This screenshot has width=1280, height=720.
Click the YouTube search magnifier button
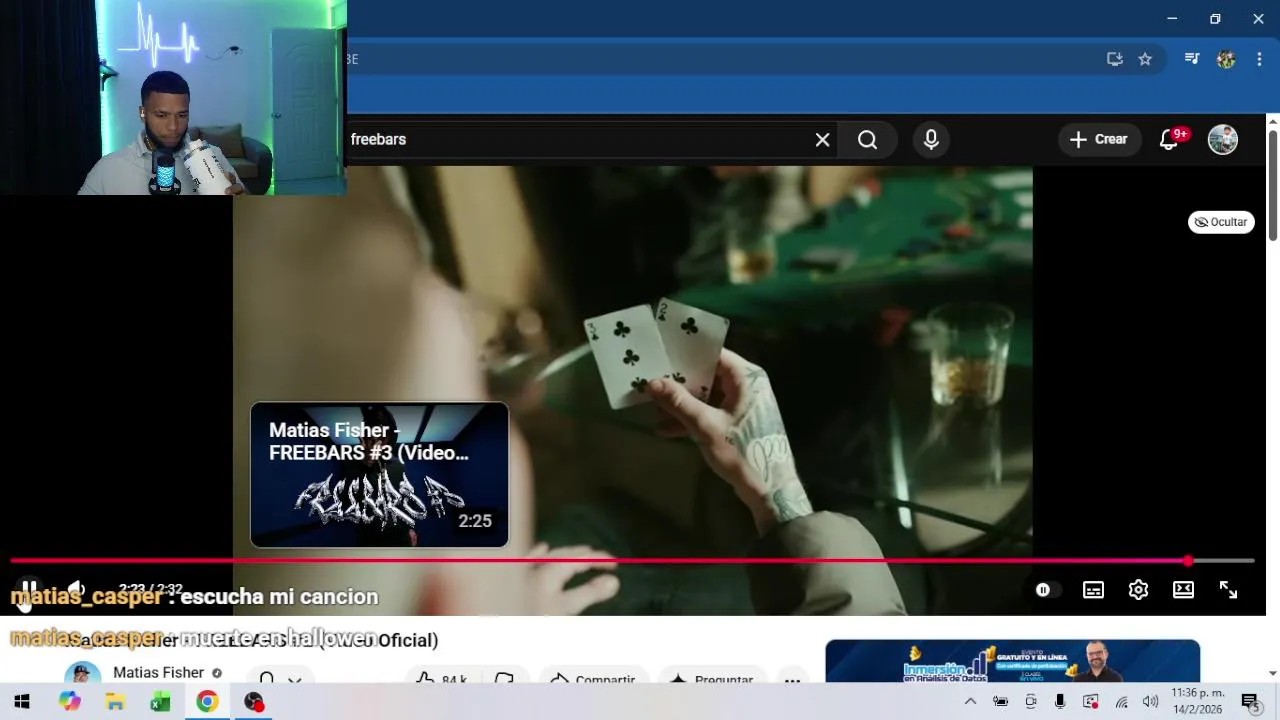pyautogui.click(x=868, y=140)
